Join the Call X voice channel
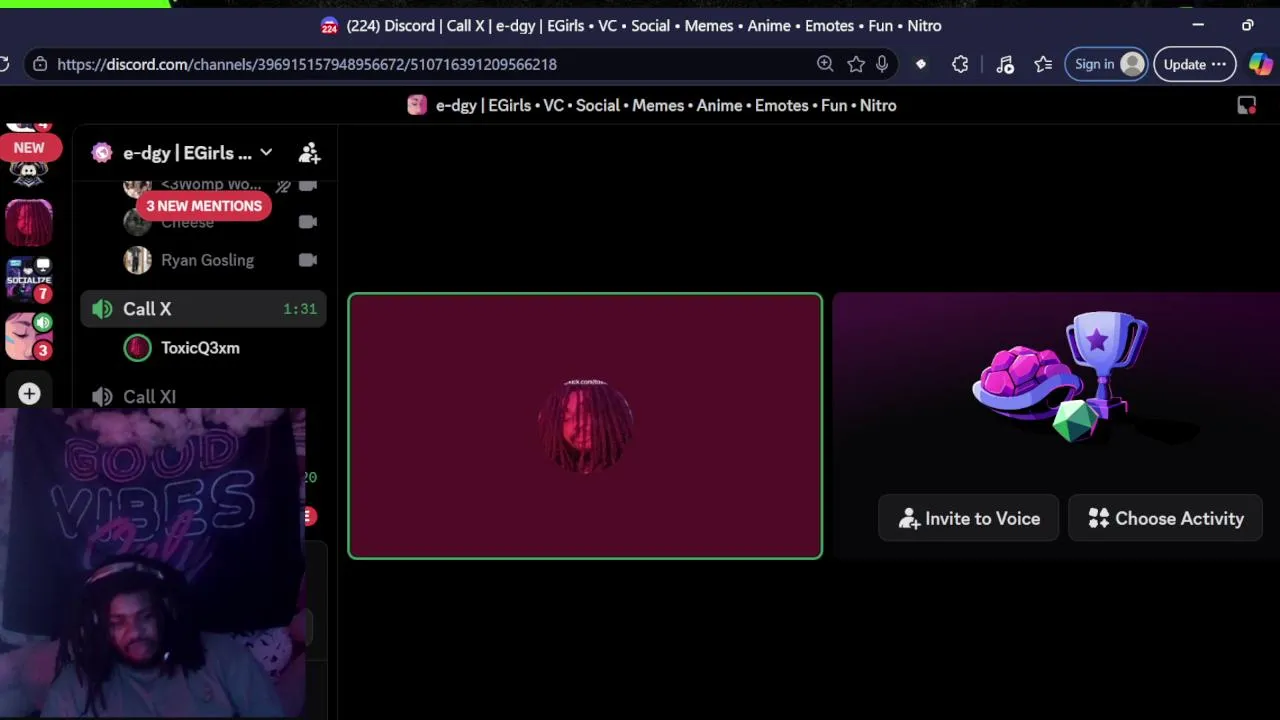Viewport: 1280px width, 720px height. (203, 309)
